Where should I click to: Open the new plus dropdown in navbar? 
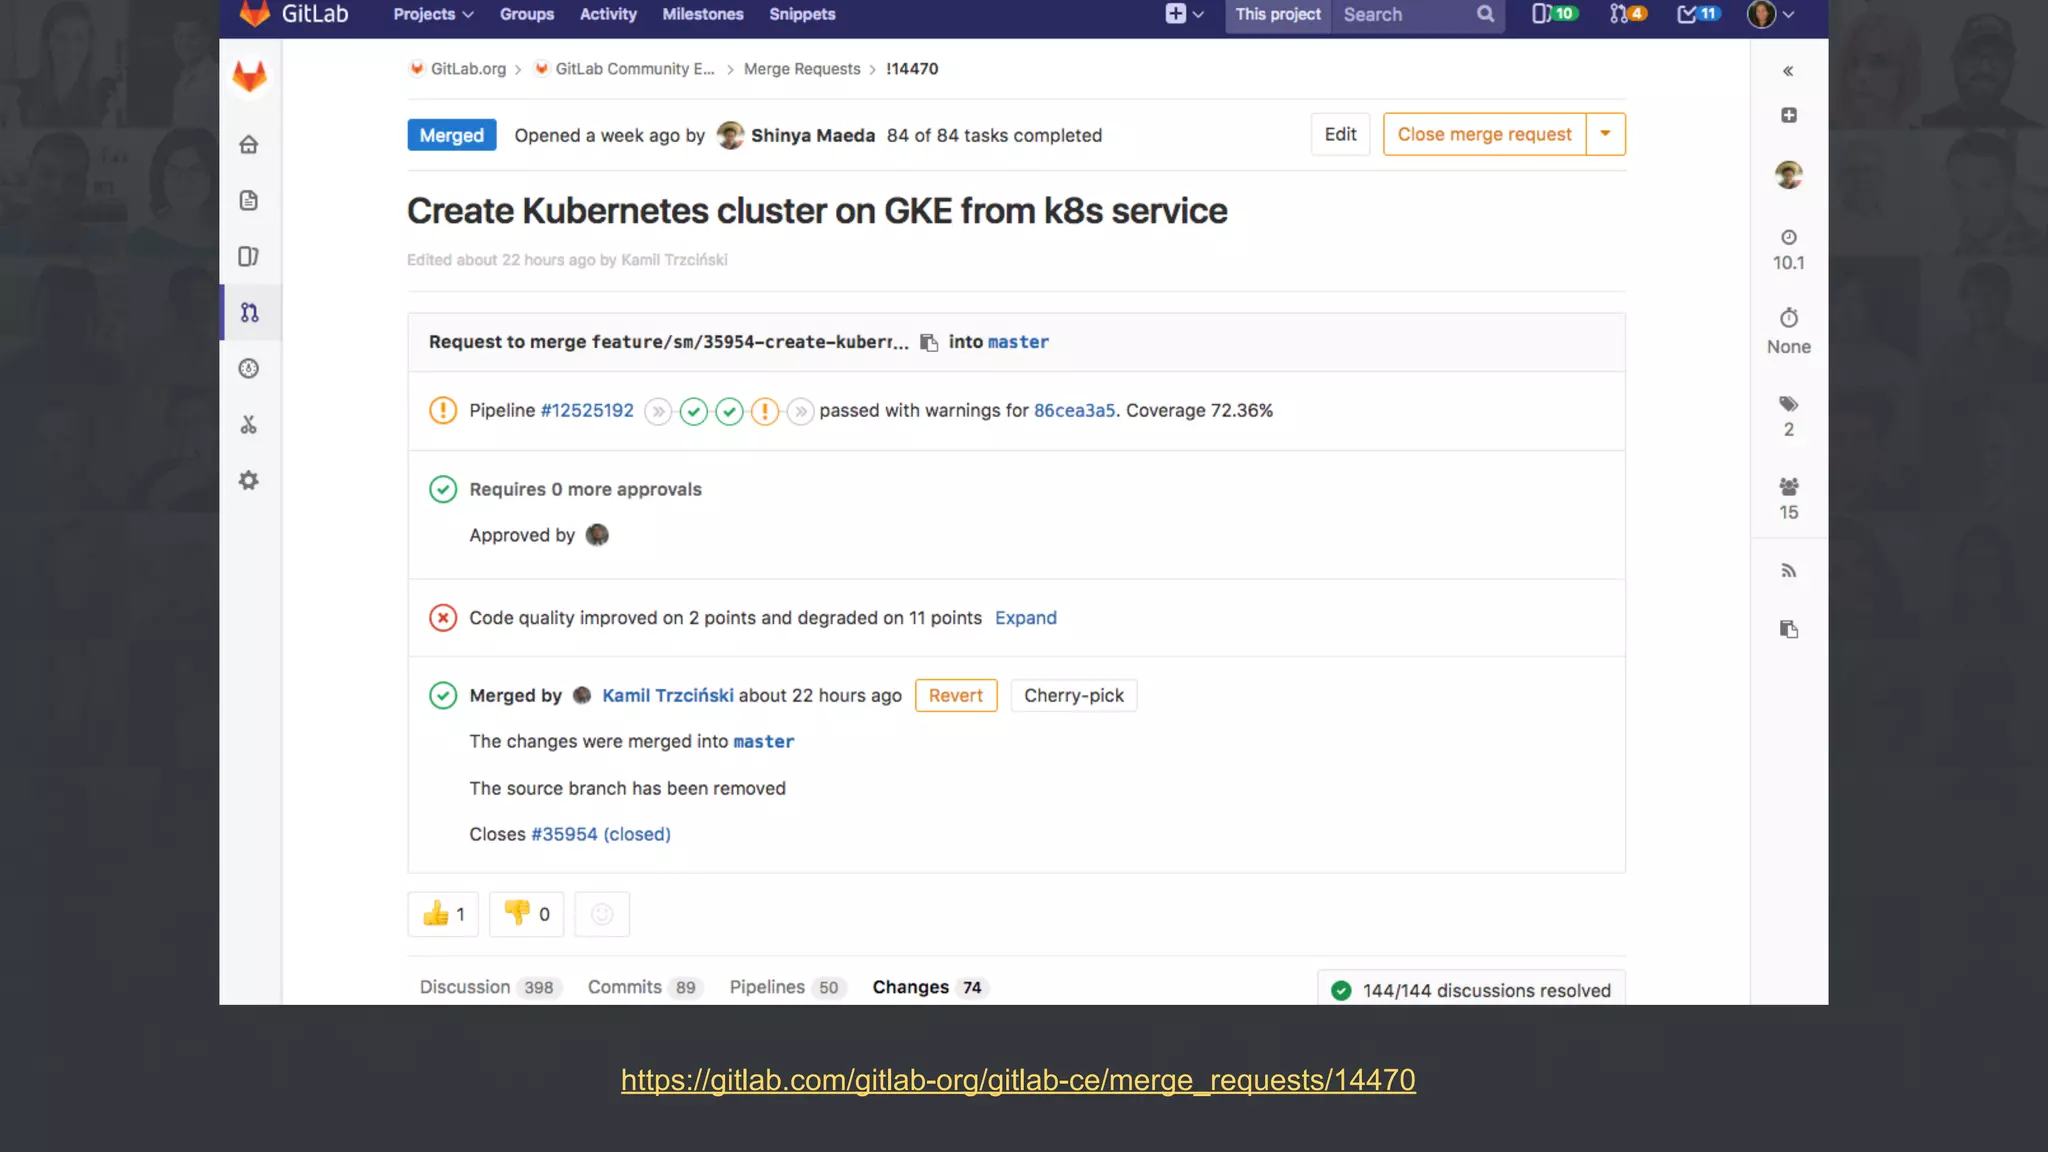[x=1184, y=14]
